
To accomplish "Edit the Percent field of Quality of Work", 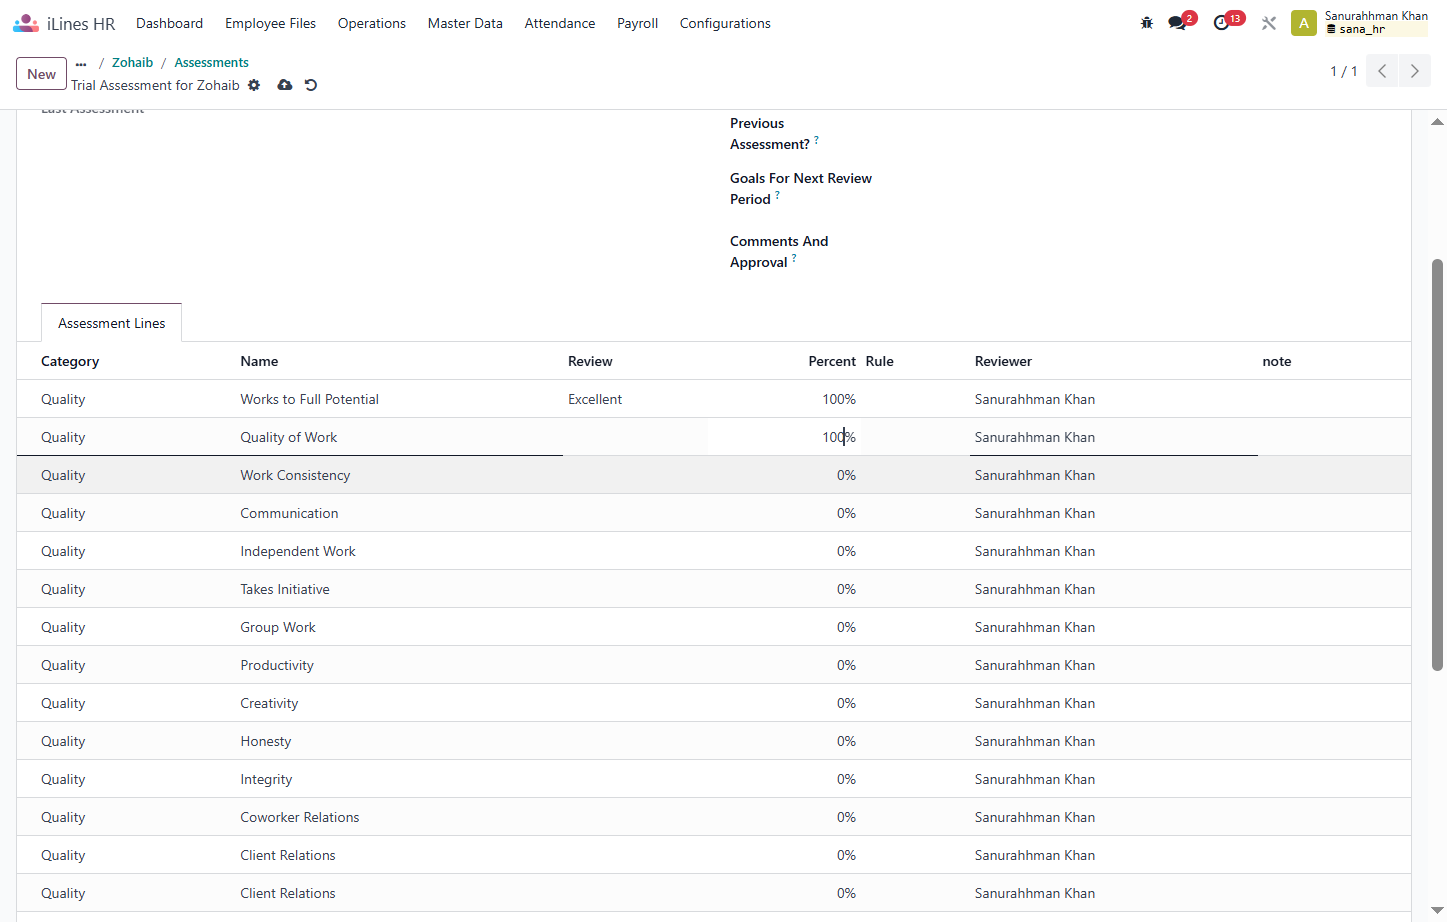I will 784,437.
